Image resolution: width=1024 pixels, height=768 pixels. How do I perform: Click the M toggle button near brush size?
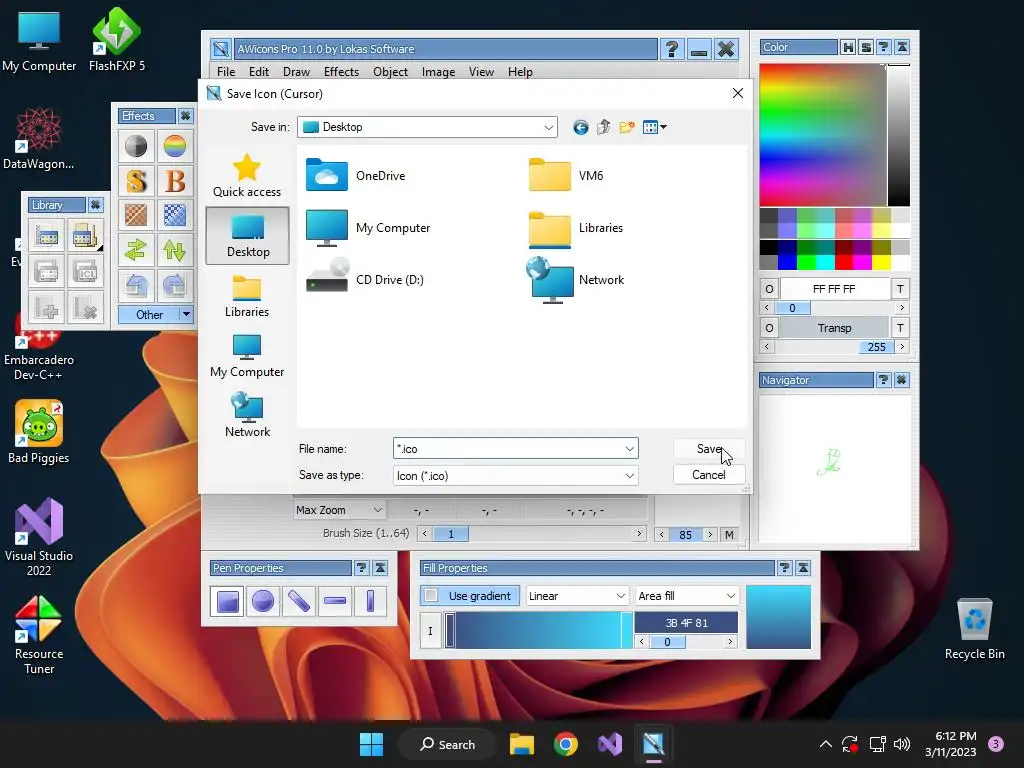click(x=729, y=535)
